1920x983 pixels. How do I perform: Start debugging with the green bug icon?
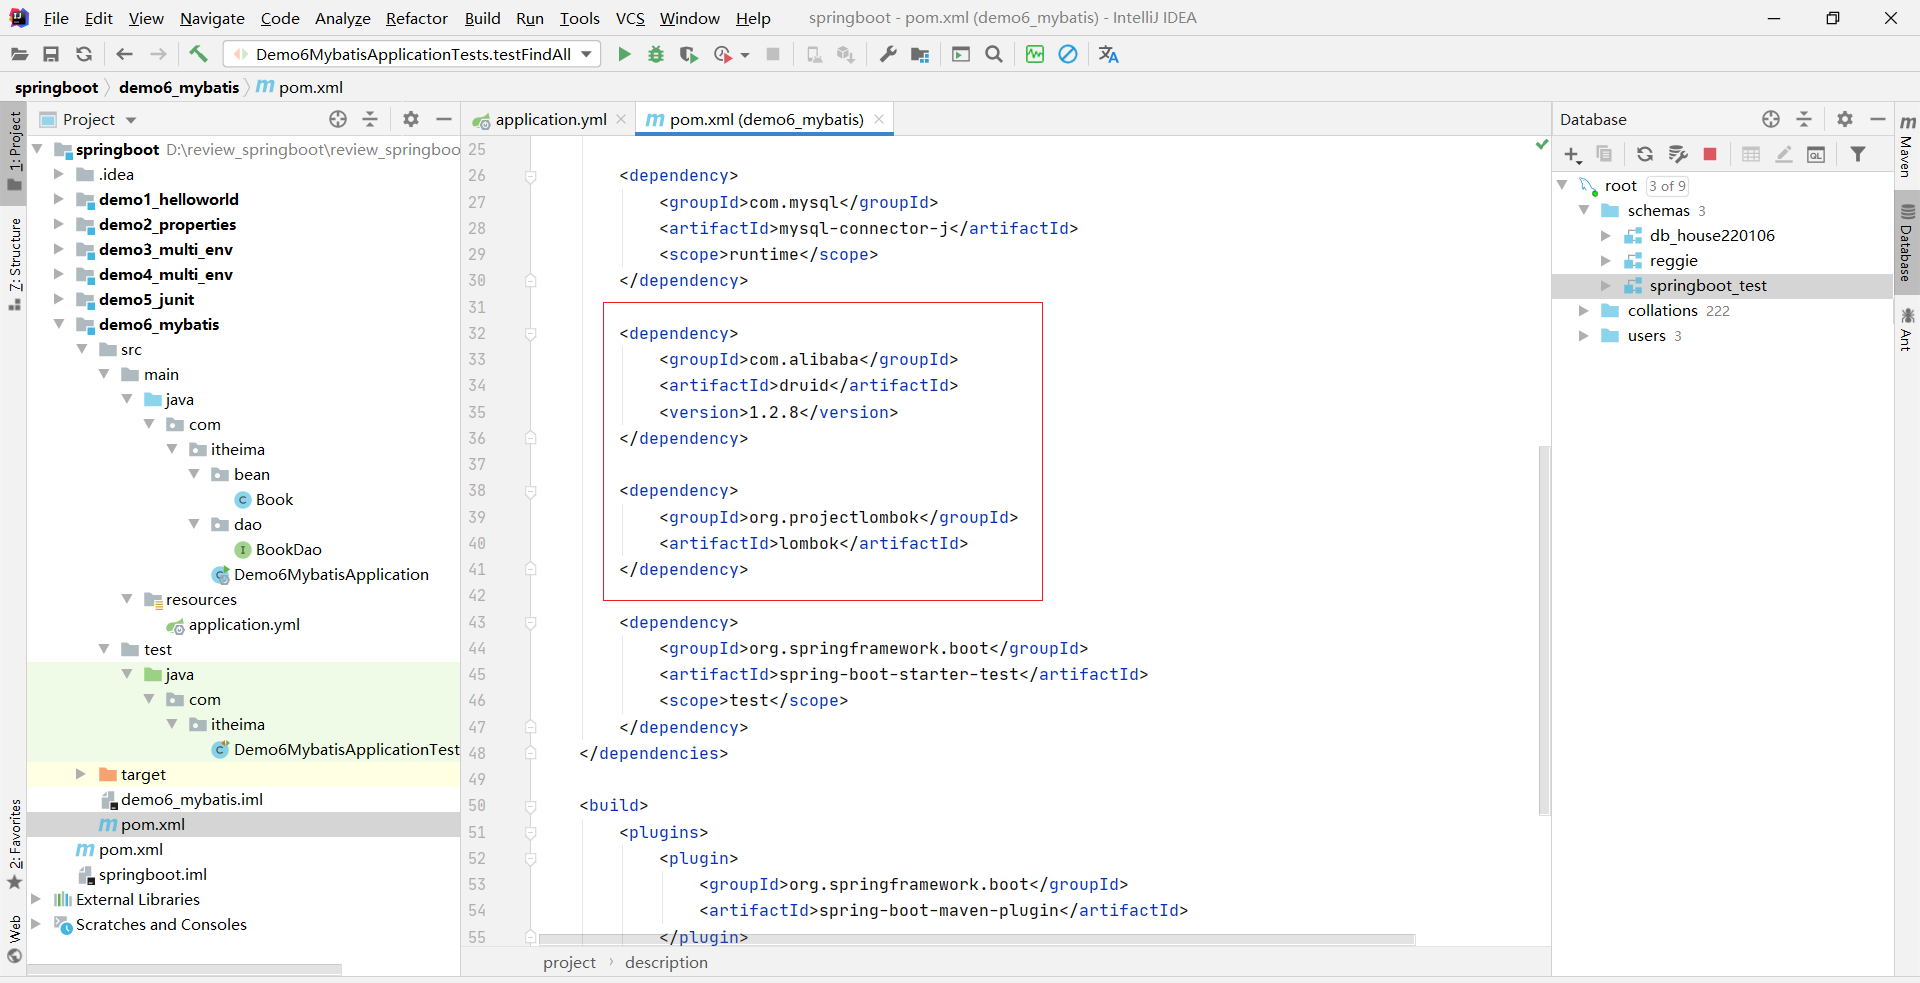(656, 54)
